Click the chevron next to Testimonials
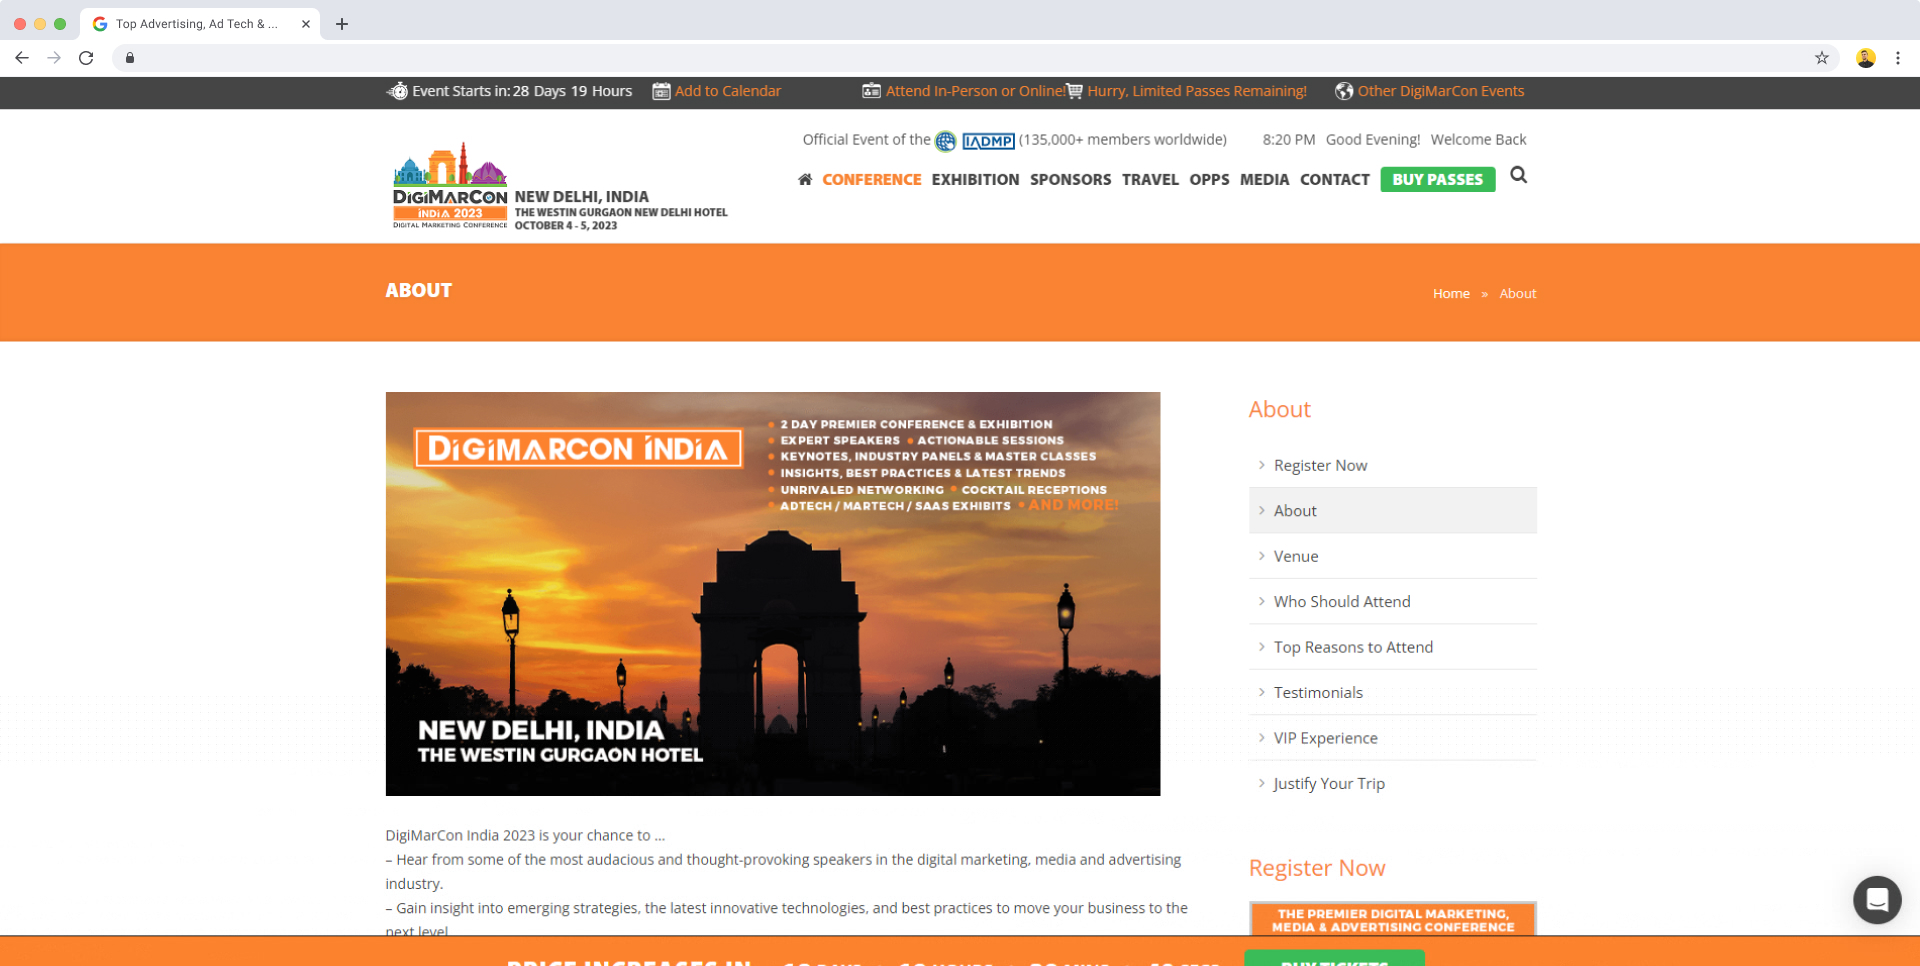Image resolution: width=1920 pixels, height=966 pixels. 1262,692
